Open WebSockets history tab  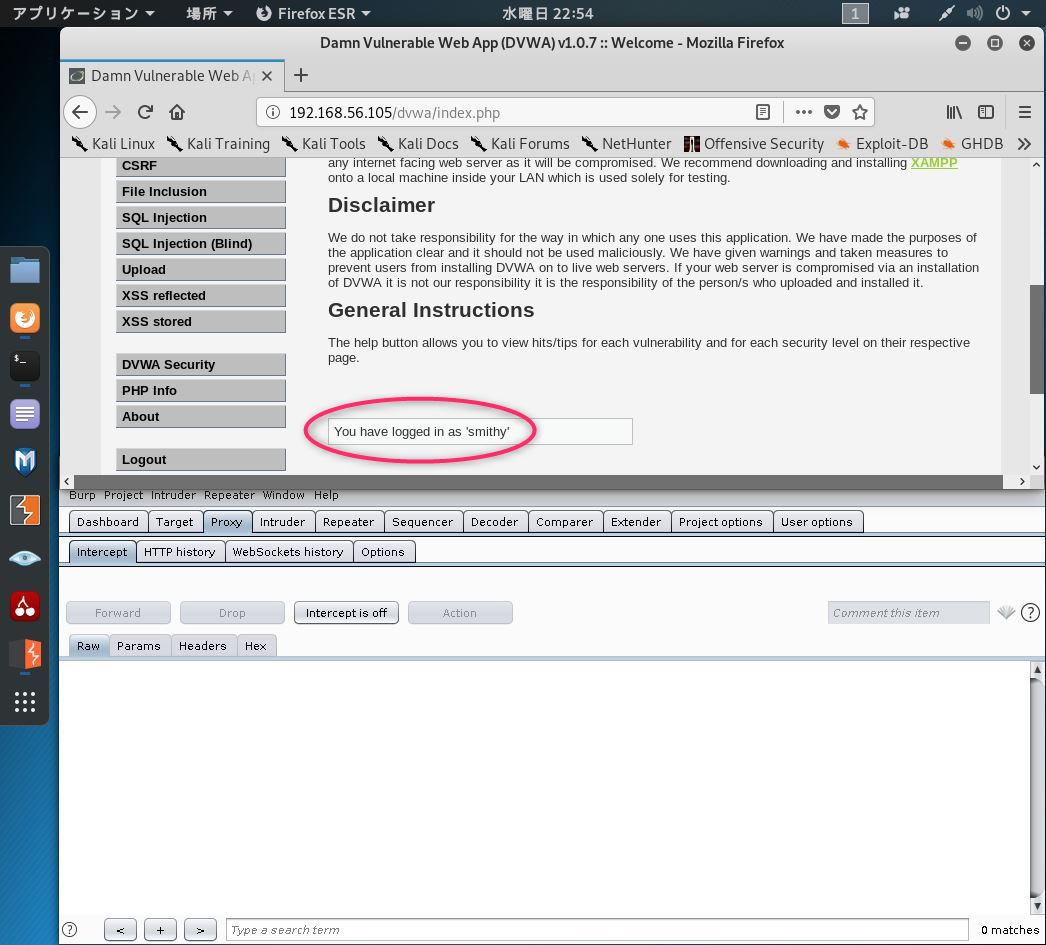tap(288, 552)
